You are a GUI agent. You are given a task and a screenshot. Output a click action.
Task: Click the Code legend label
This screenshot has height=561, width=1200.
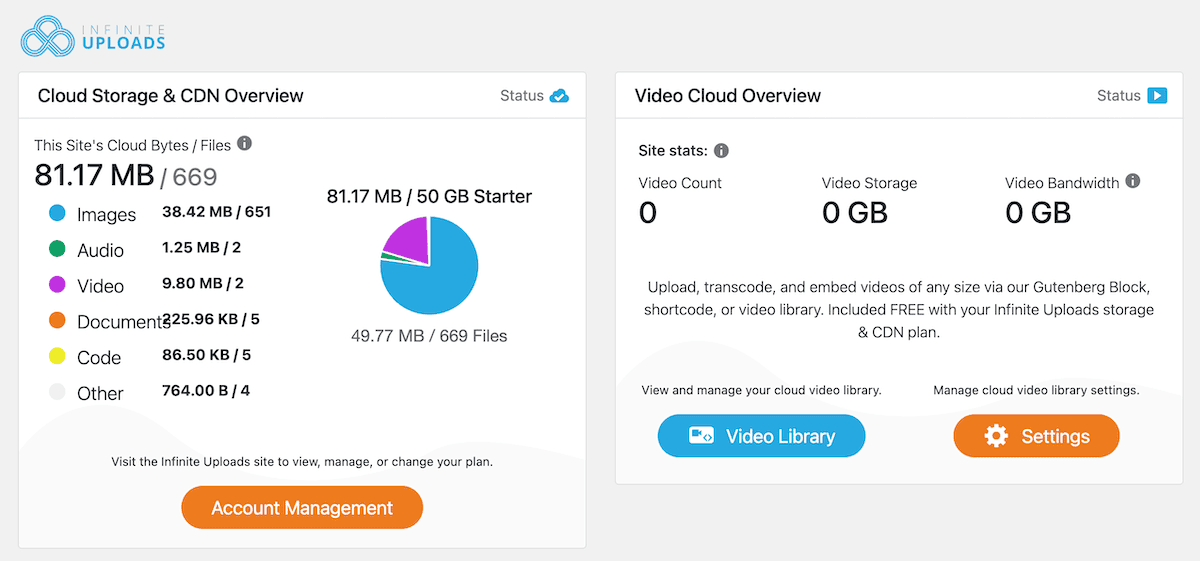[x=99, y=358]
